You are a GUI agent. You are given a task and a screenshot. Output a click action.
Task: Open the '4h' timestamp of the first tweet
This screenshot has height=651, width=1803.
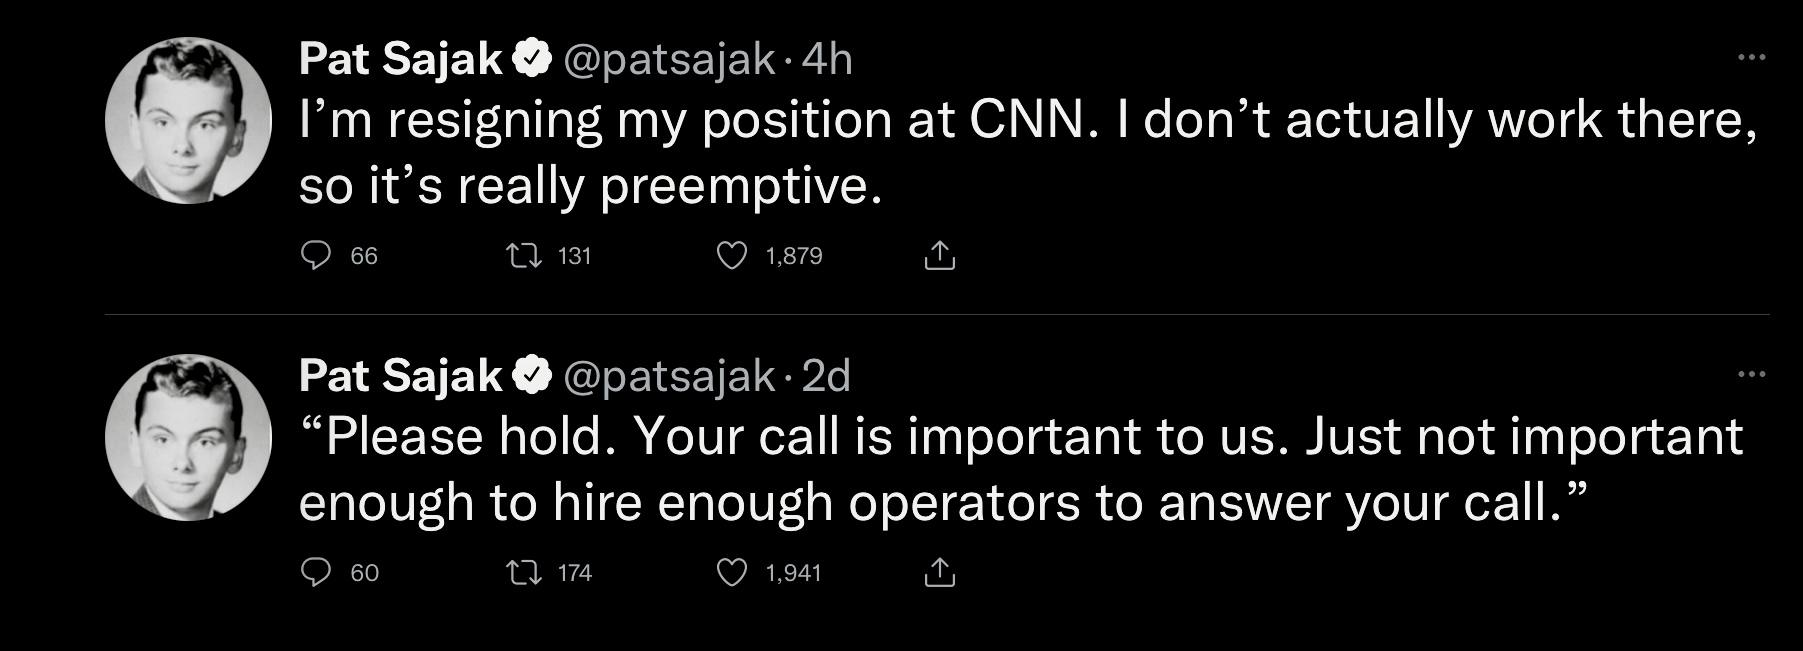click(x=827, y=60)
